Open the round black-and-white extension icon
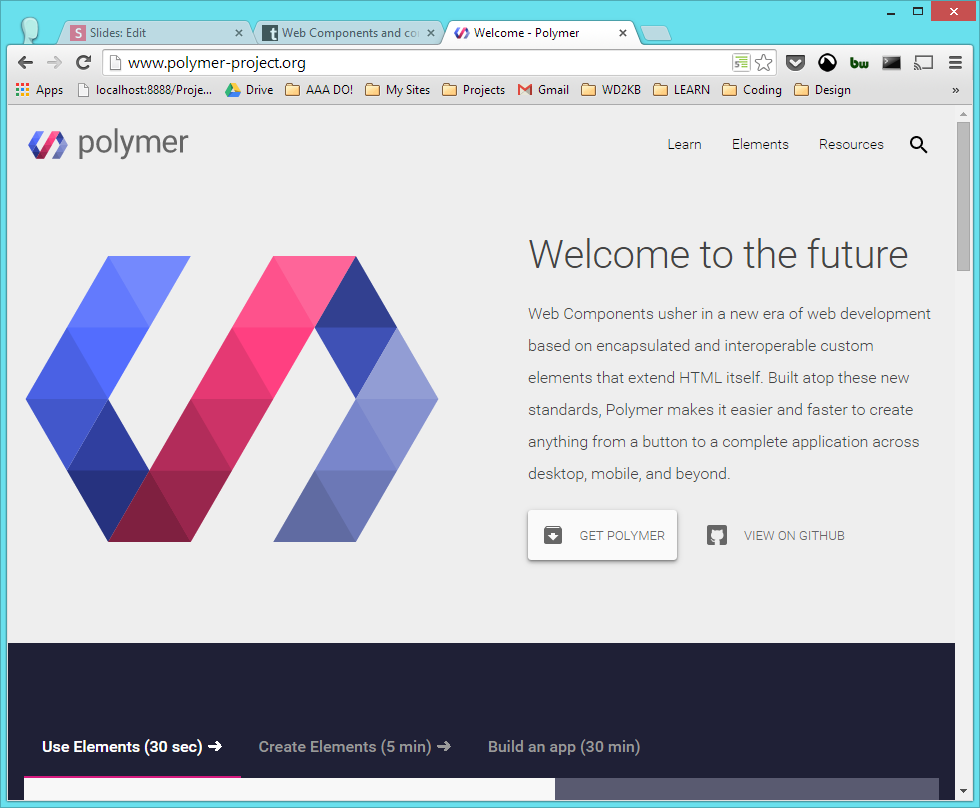Viewport: 980px width, 808px height. (x=827, y=62)
